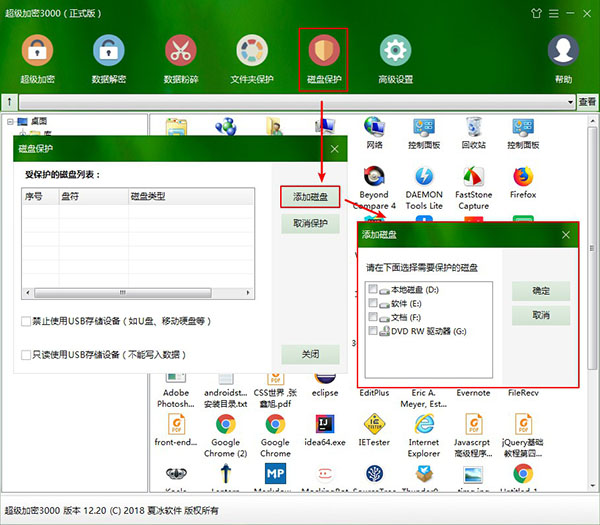Select the Firefox icon
Viewport: 600px width, 525px height.
523,183
